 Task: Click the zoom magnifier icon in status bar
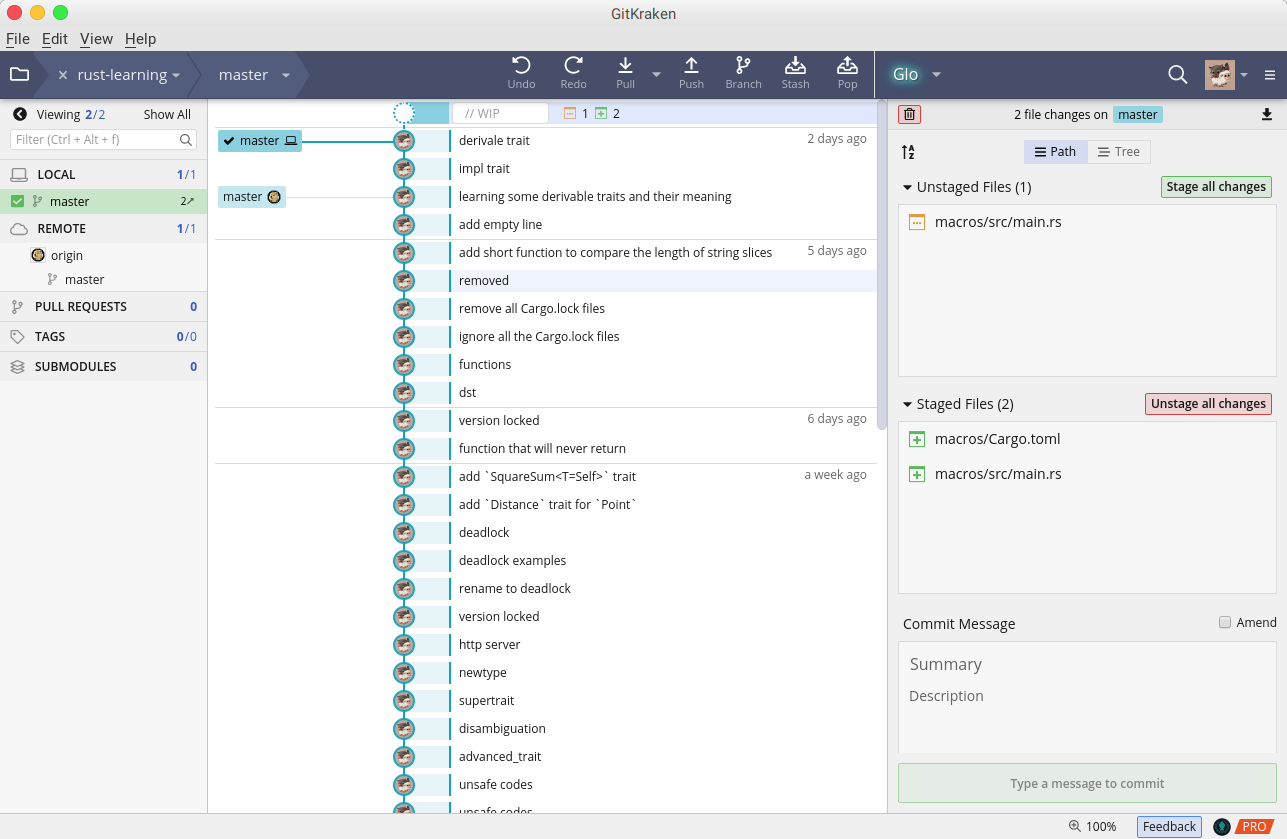point(1074,827)
